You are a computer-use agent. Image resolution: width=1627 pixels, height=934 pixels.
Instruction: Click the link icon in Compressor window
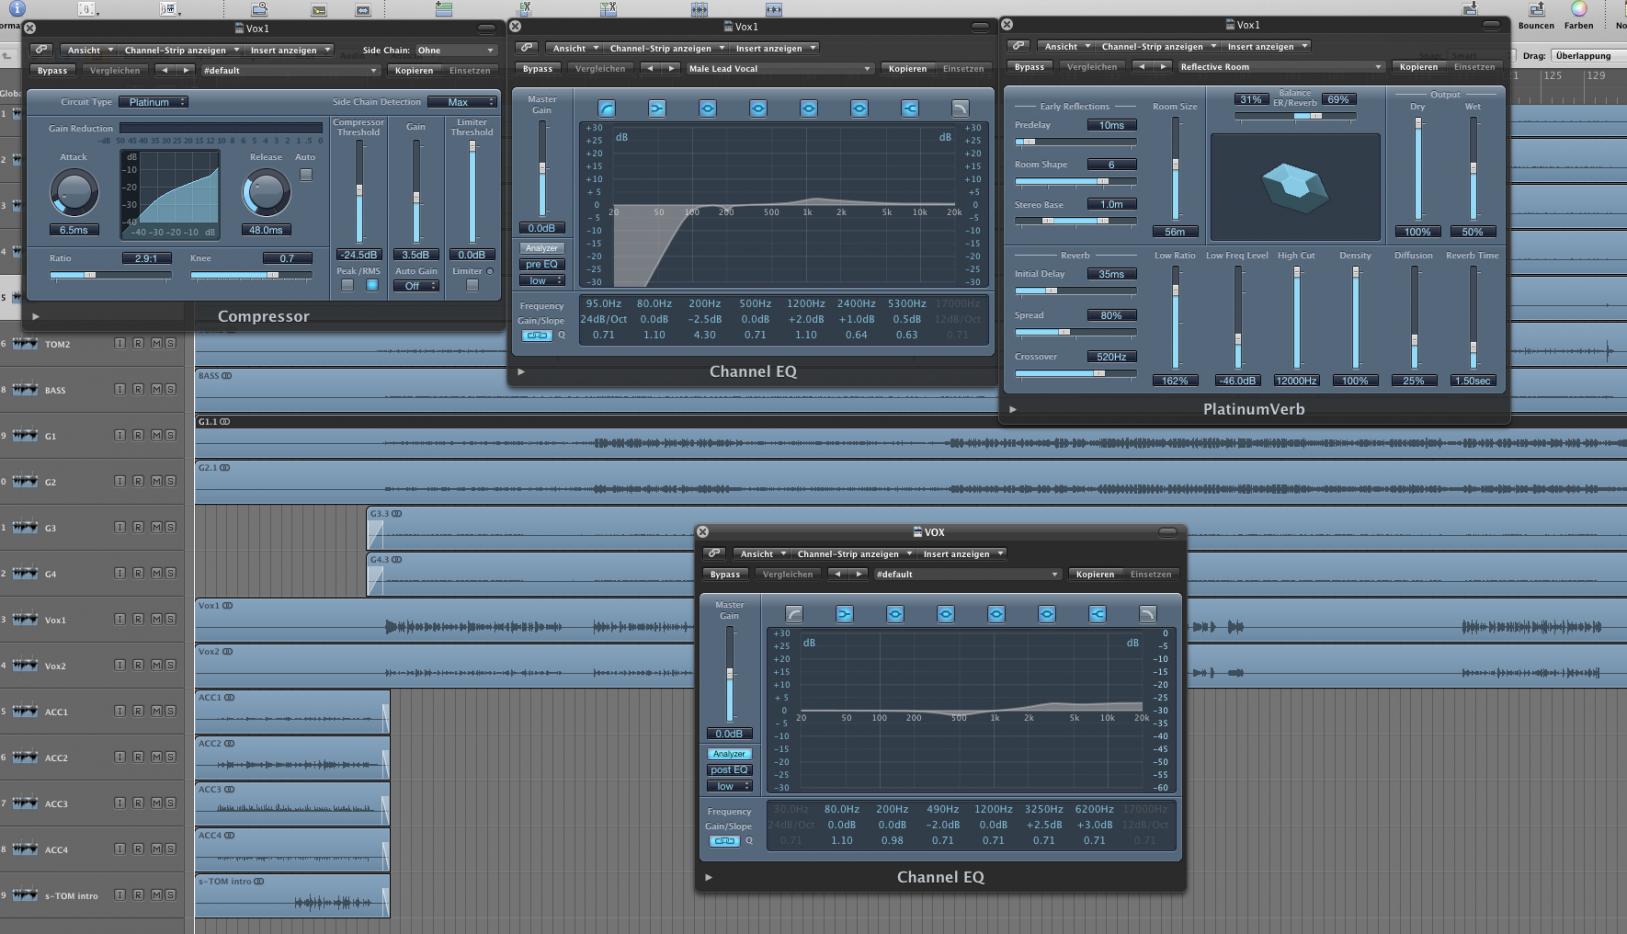click(x=41, y=50)
